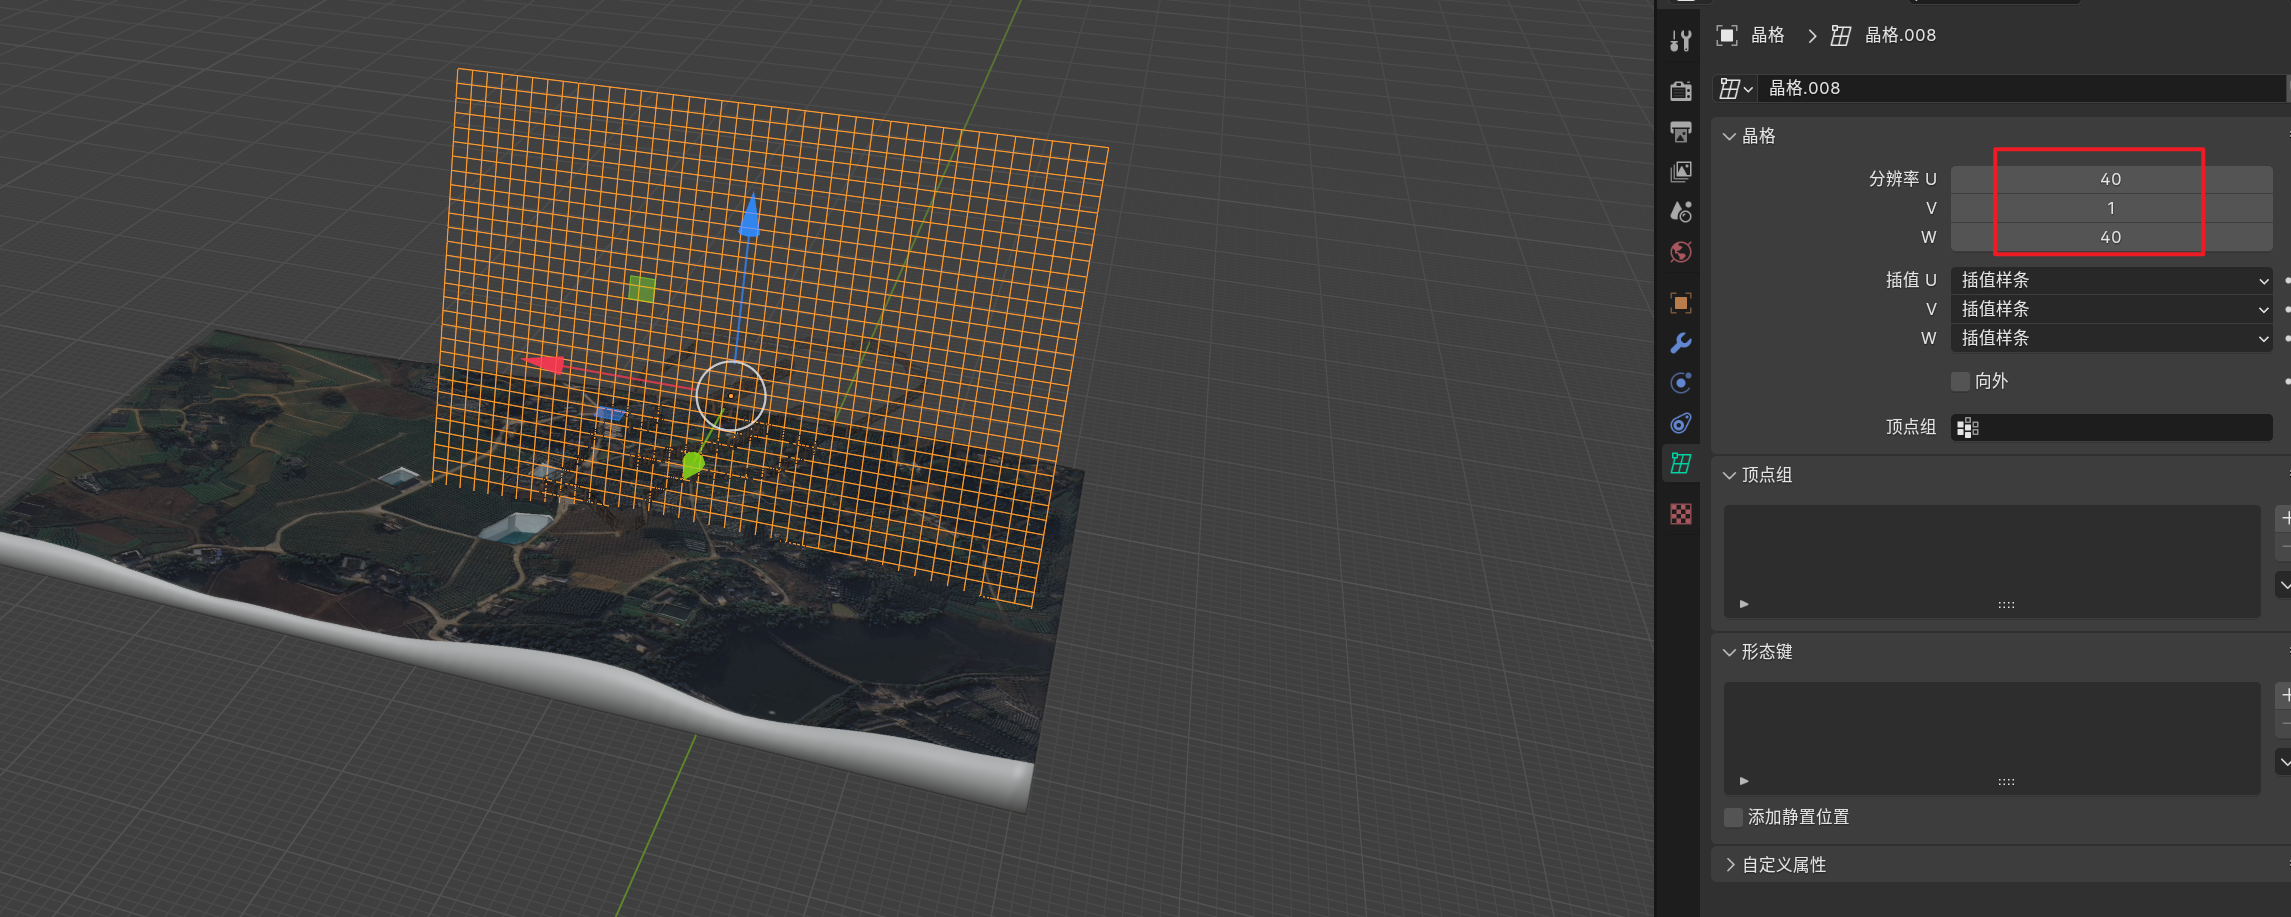Open the Tool settings tab
This screenshot has width=2291, height=917.
click(x=1680, y=40)
